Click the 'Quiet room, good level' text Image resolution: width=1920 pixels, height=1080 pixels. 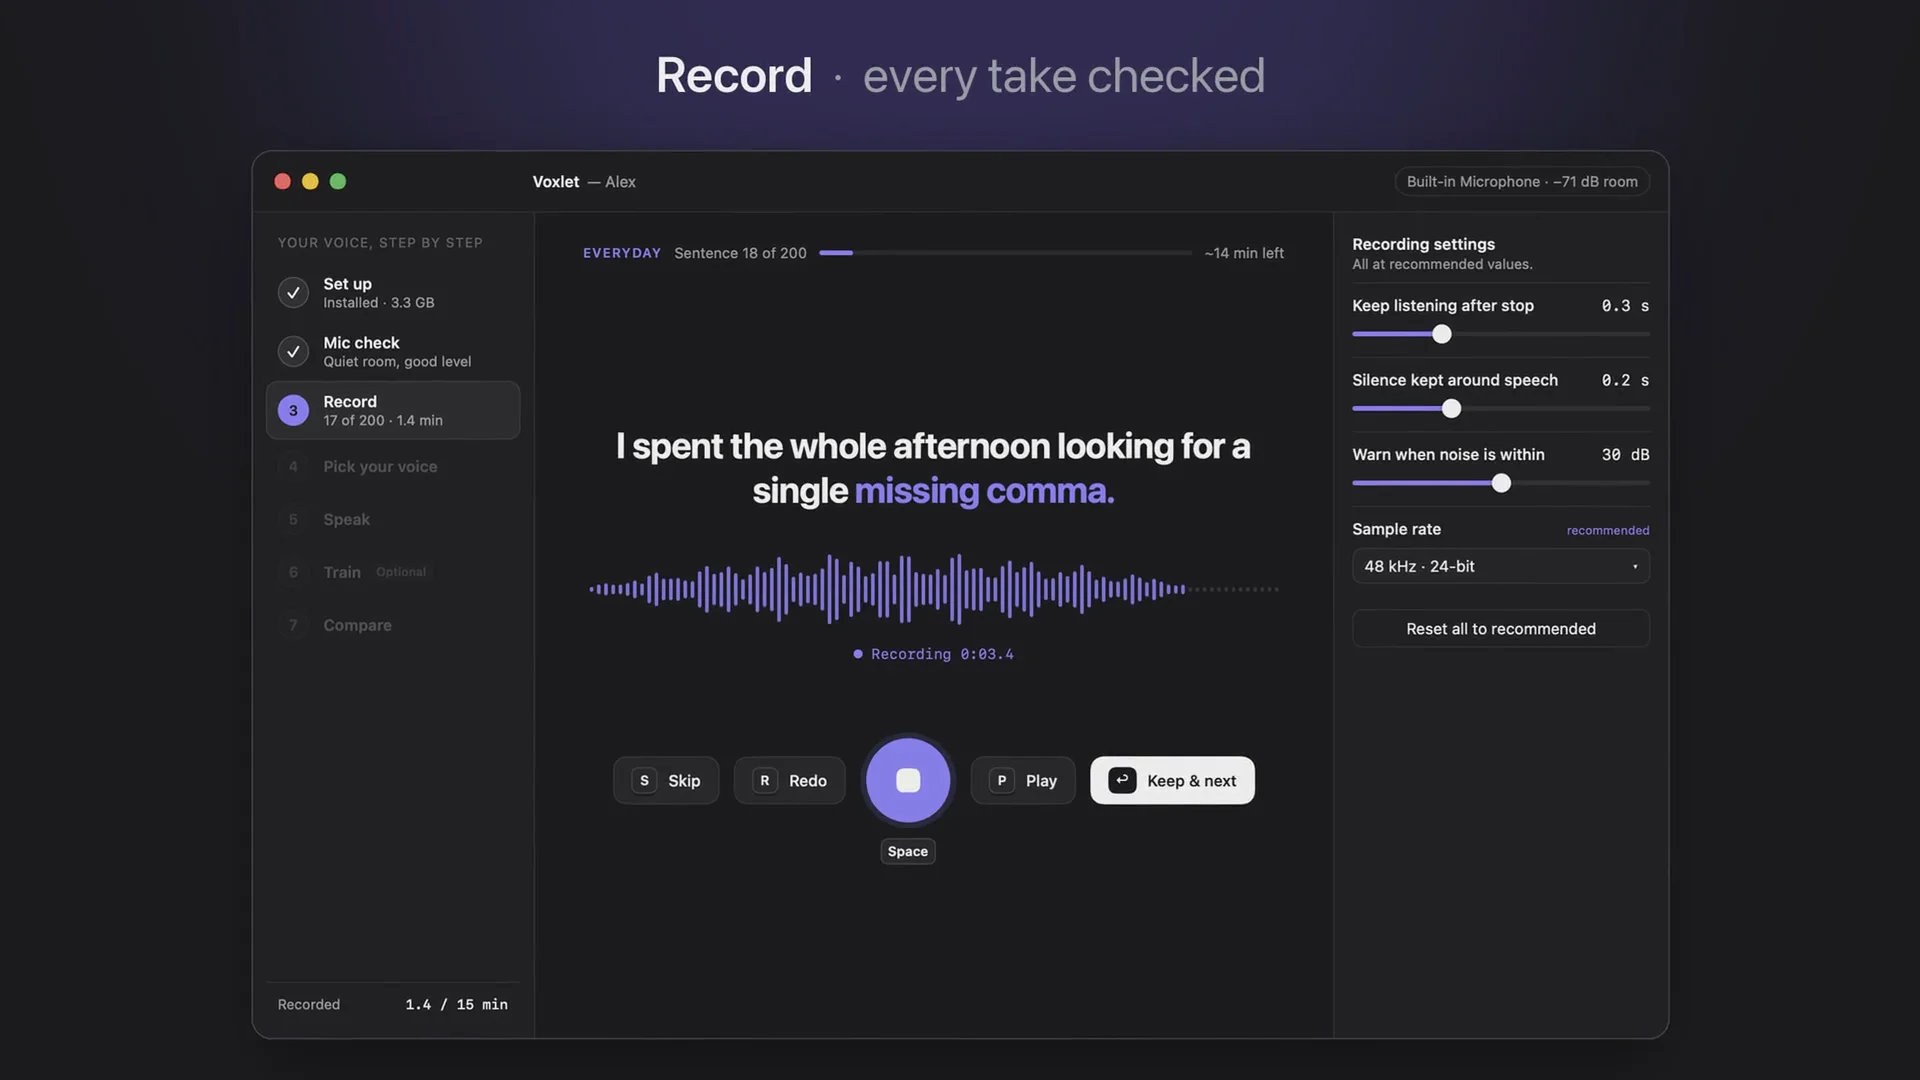[x=397, y=362]
